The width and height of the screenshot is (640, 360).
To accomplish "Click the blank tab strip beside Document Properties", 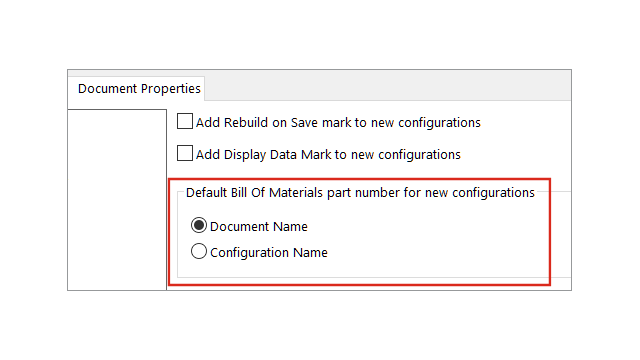I will coord(388,88).
